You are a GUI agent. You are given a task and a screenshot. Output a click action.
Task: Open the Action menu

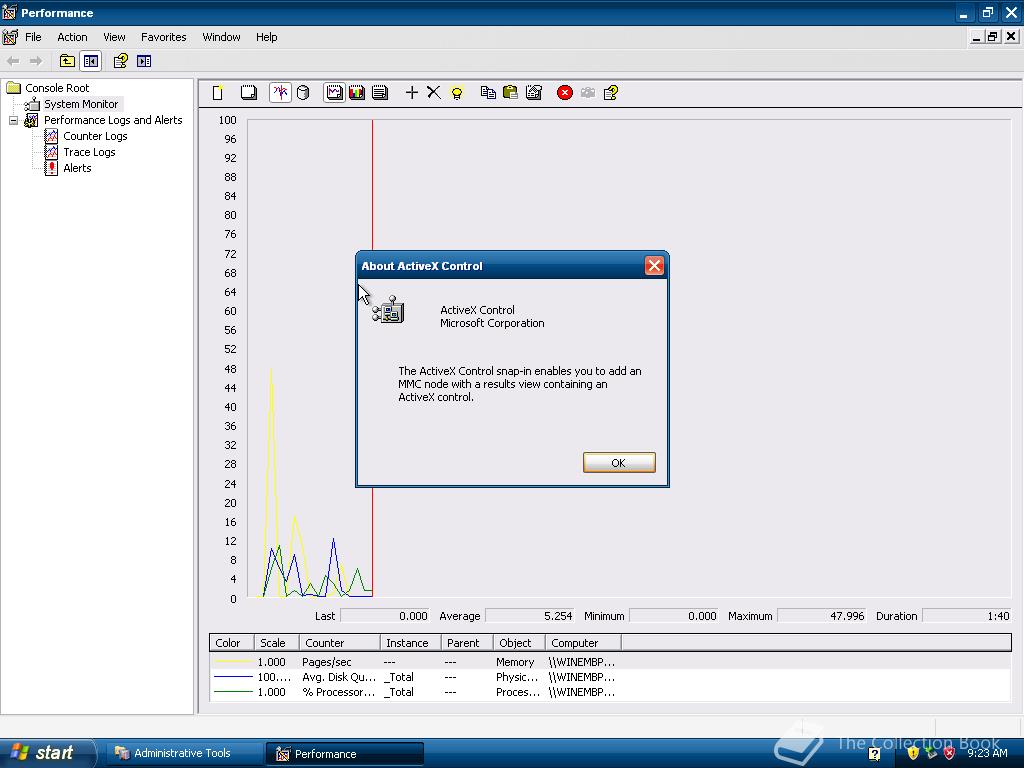[72, 37]
